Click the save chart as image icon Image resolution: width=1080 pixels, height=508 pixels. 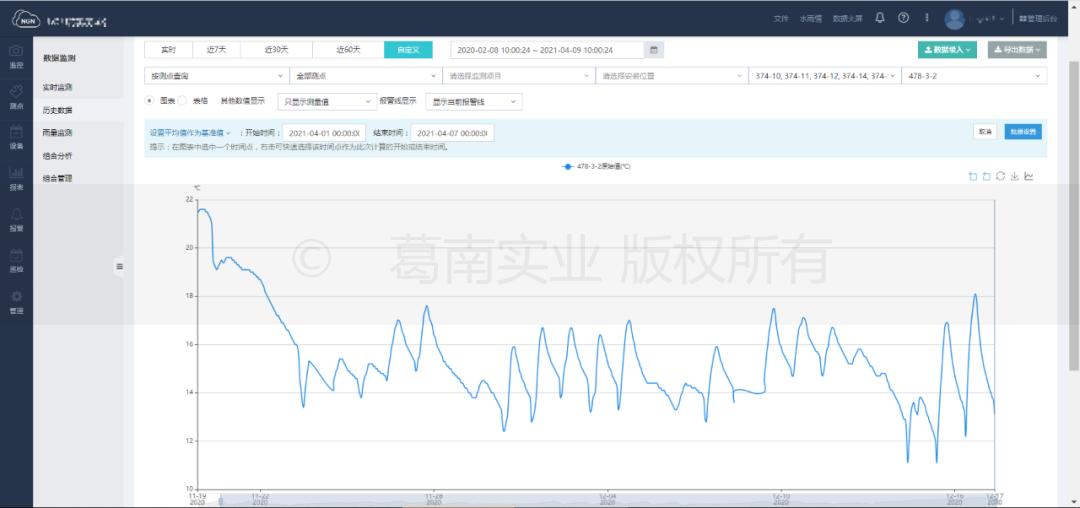(x=1015, y=177)
